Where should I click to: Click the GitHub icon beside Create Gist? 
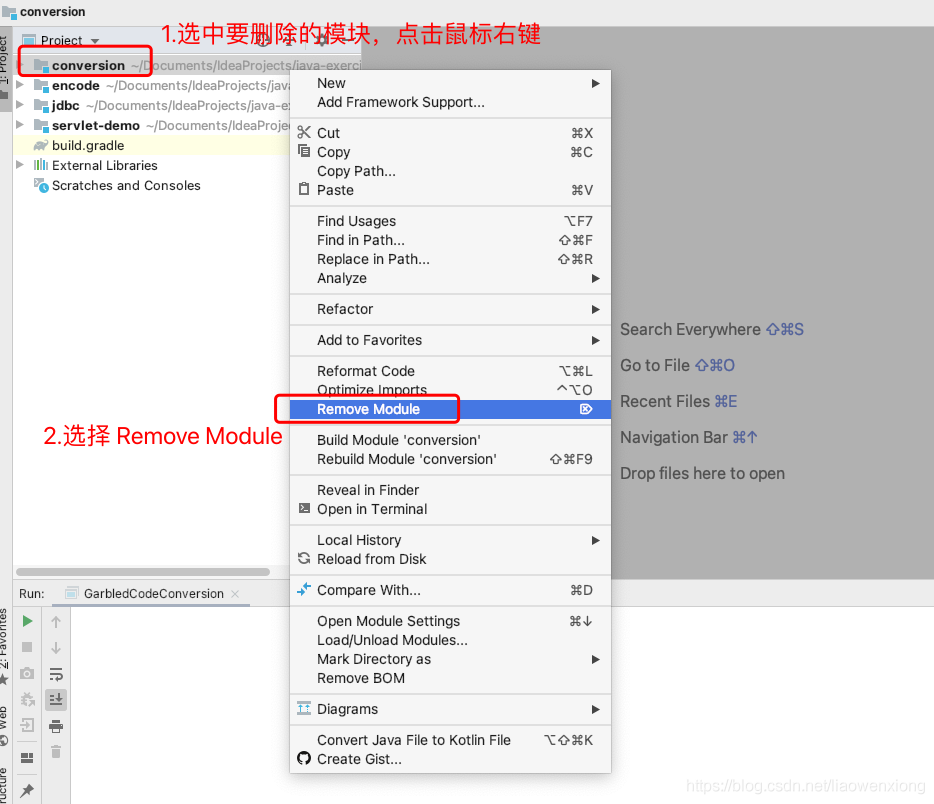304,758
